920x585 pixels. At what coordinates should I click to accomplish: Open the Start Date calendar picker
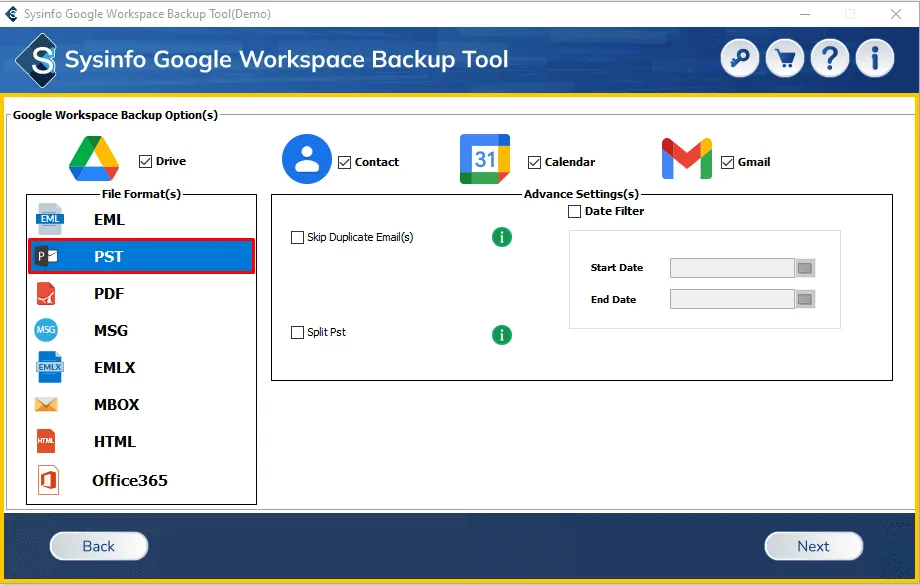805,268
